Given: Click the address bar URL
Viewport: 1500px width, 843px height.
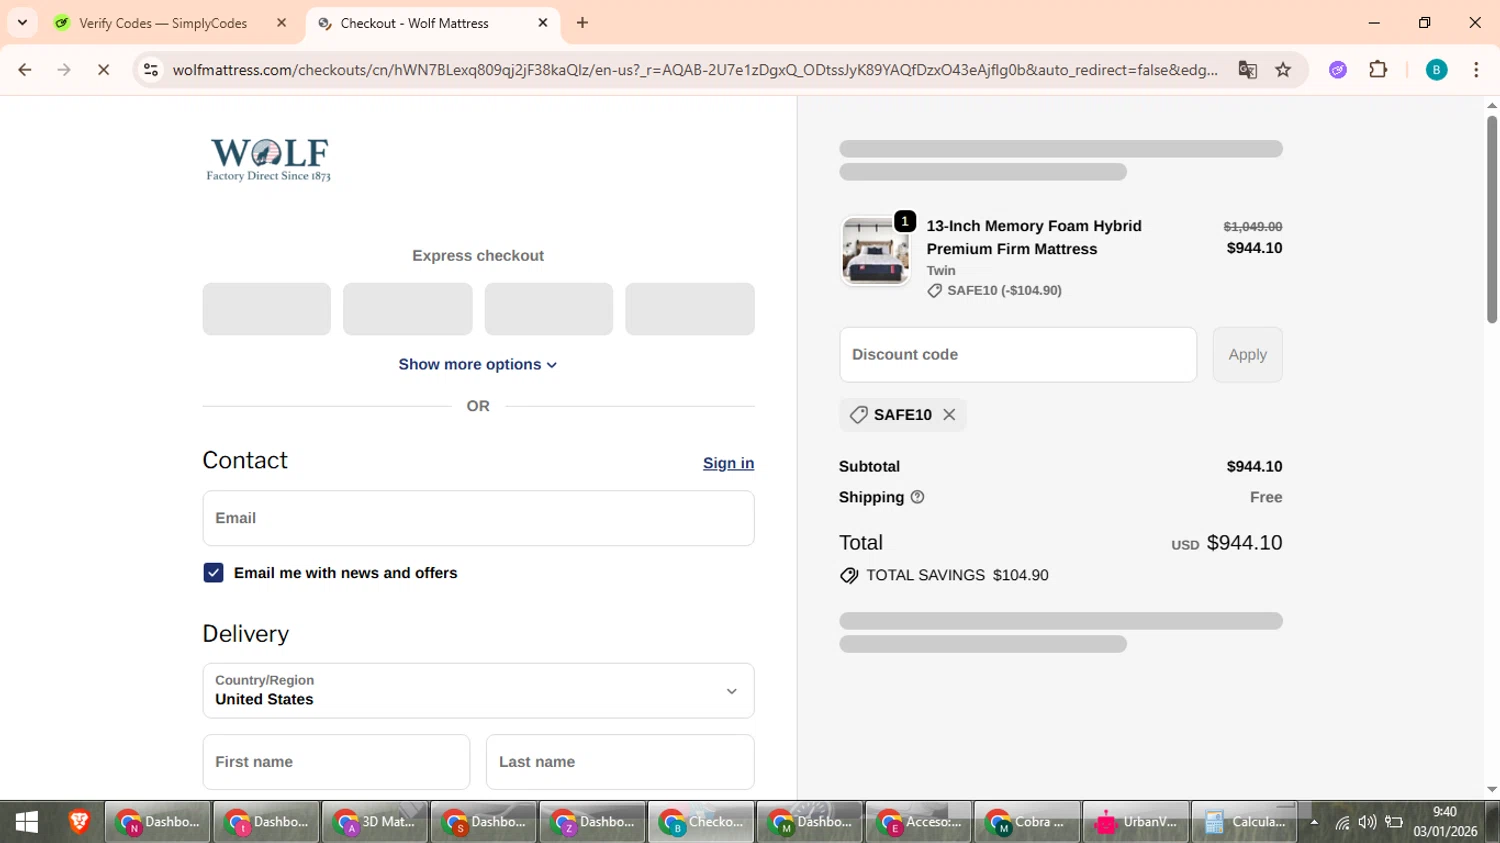Looking at the screenshot, I should click(695, 70).
